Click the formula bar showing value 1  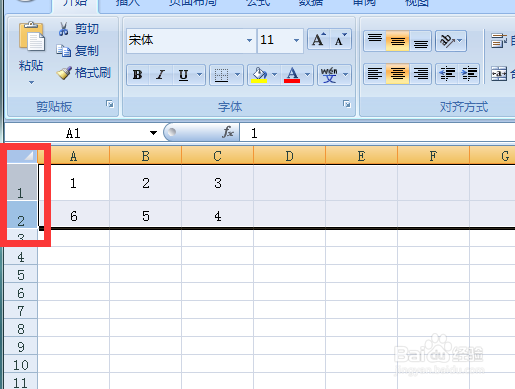click(x=378, y=133)
